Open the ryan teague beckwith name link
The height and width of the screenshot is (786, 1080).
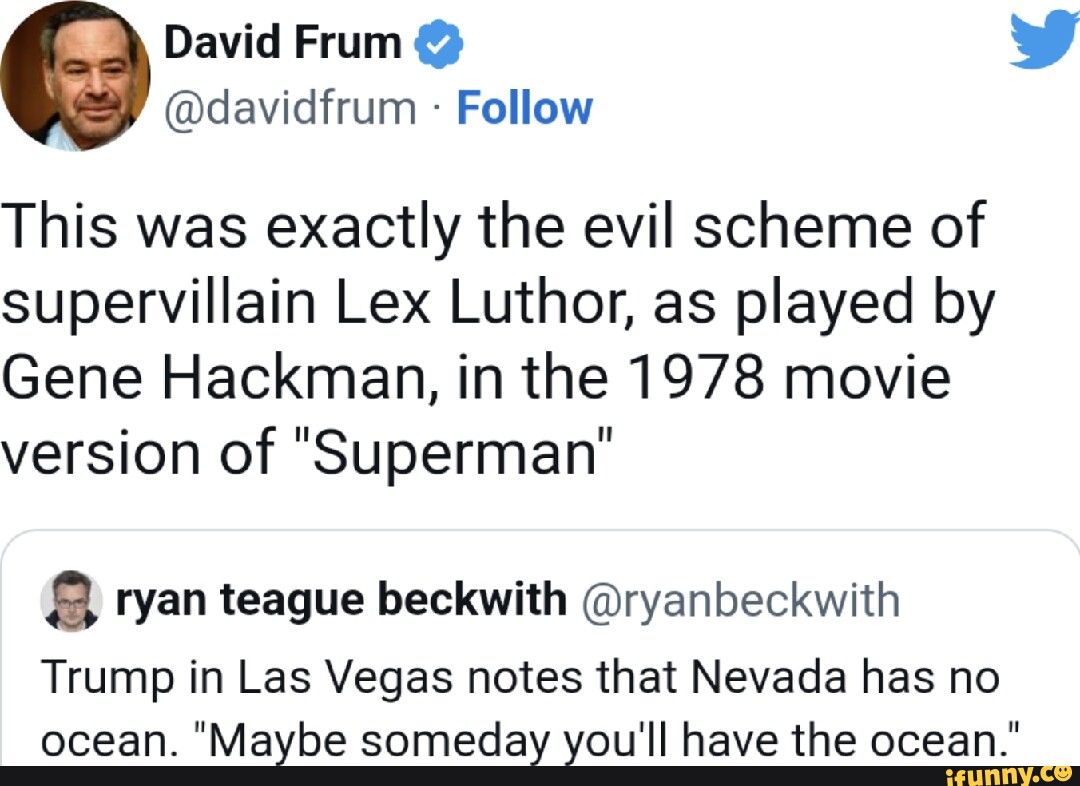point(341,600)
